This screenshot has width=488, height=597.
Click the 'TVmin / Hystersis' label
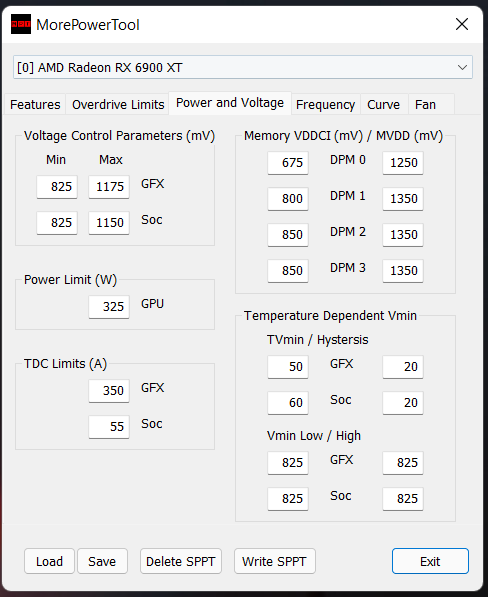(317, 340)
